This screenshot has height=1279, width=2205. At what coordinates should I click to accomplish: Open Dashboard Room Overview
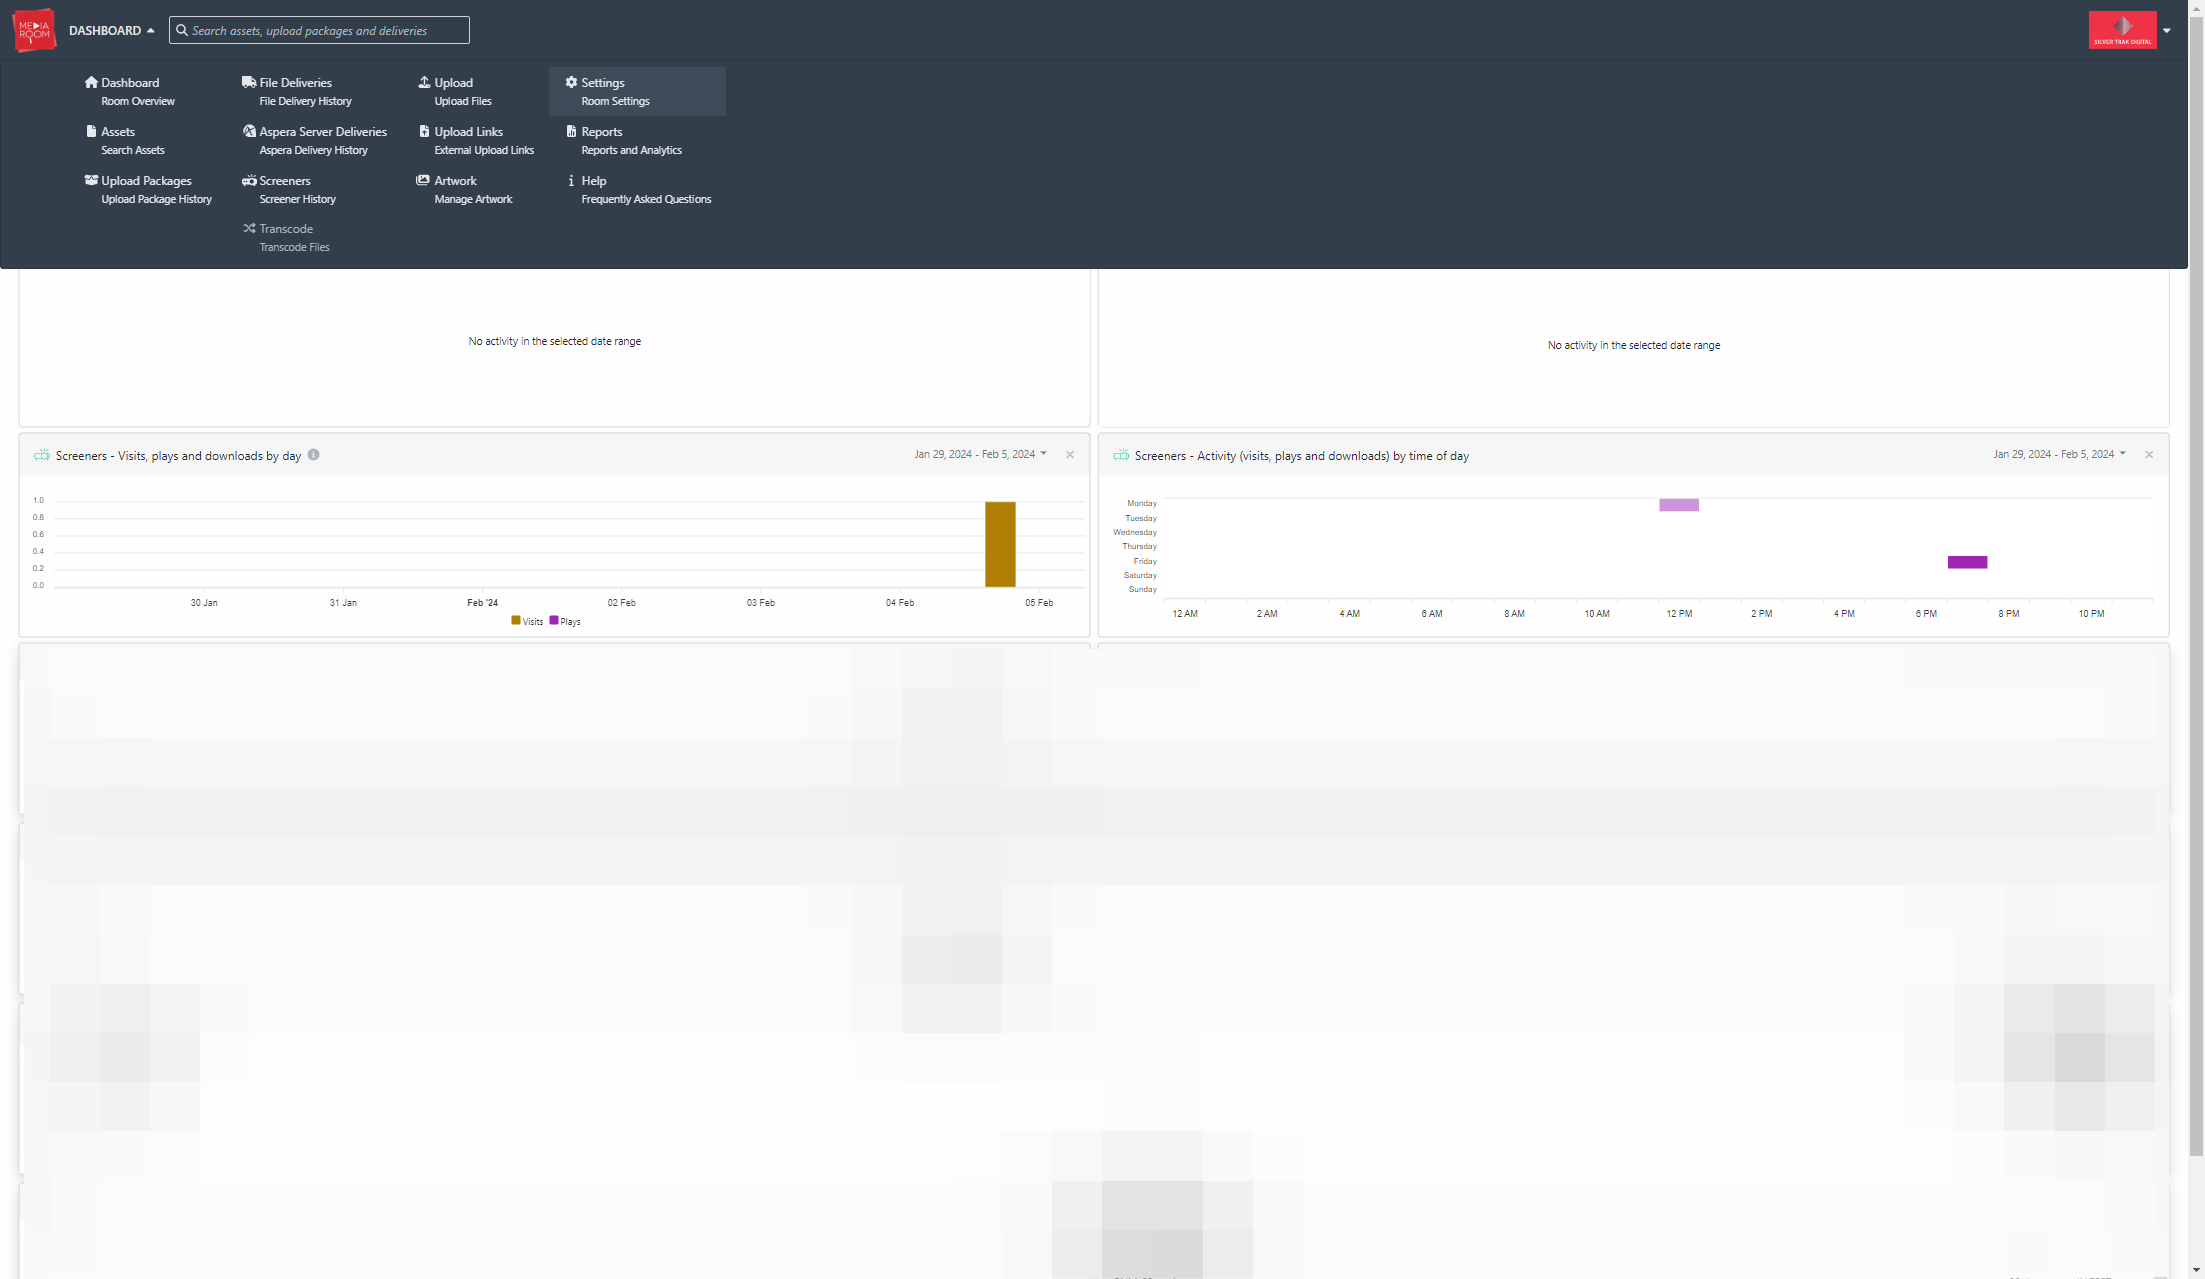pos(138,101)
